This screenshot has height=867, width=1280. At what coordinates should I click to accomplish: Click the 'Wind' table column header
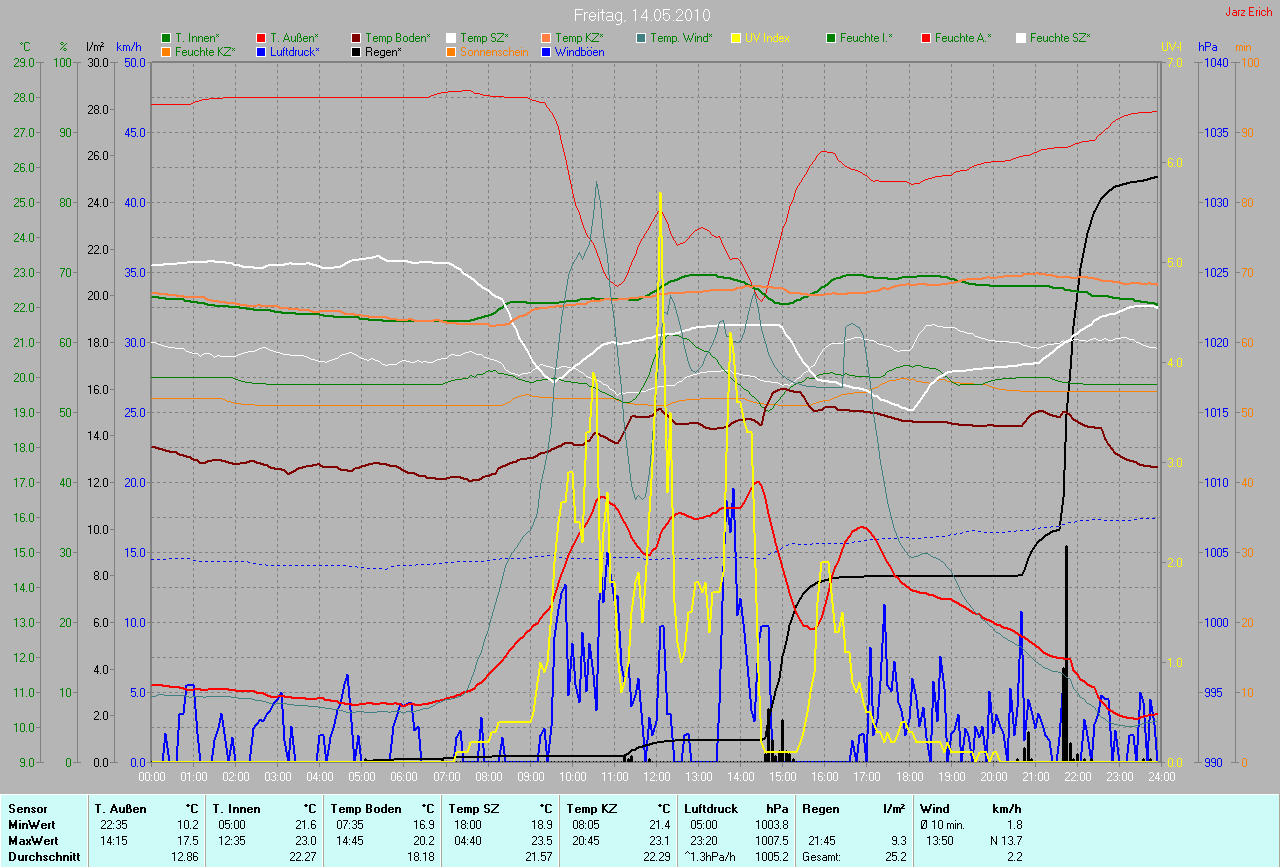pos(934,809)
